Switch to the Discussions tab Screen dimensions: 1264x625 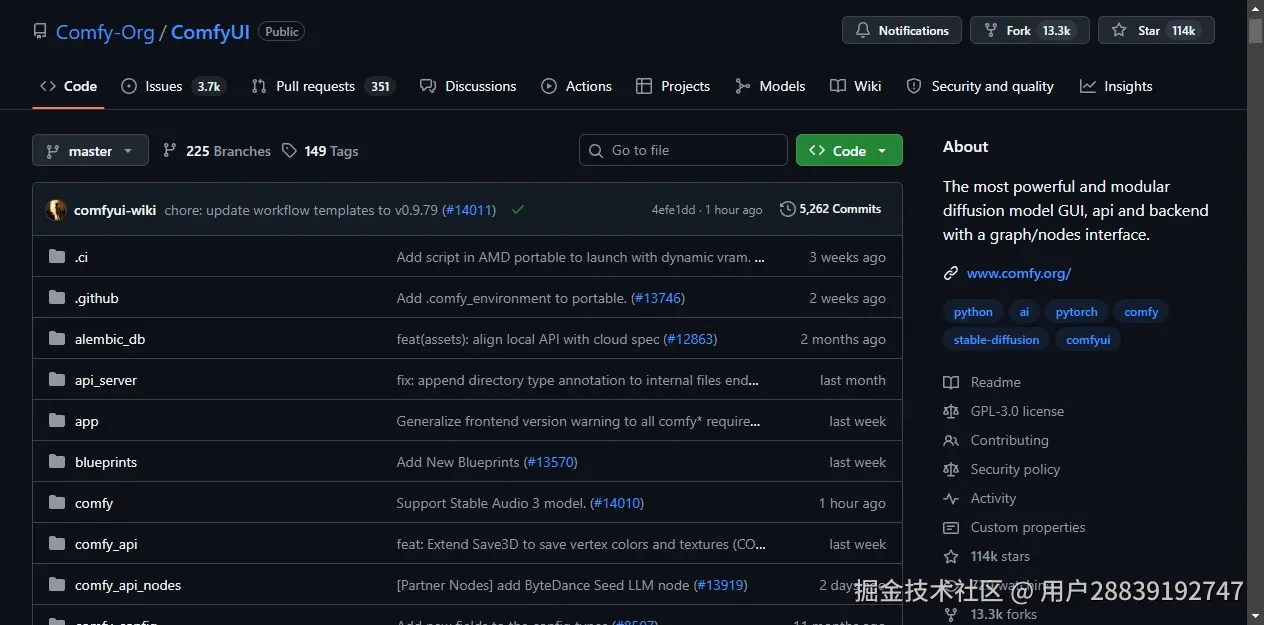(468, 86)
